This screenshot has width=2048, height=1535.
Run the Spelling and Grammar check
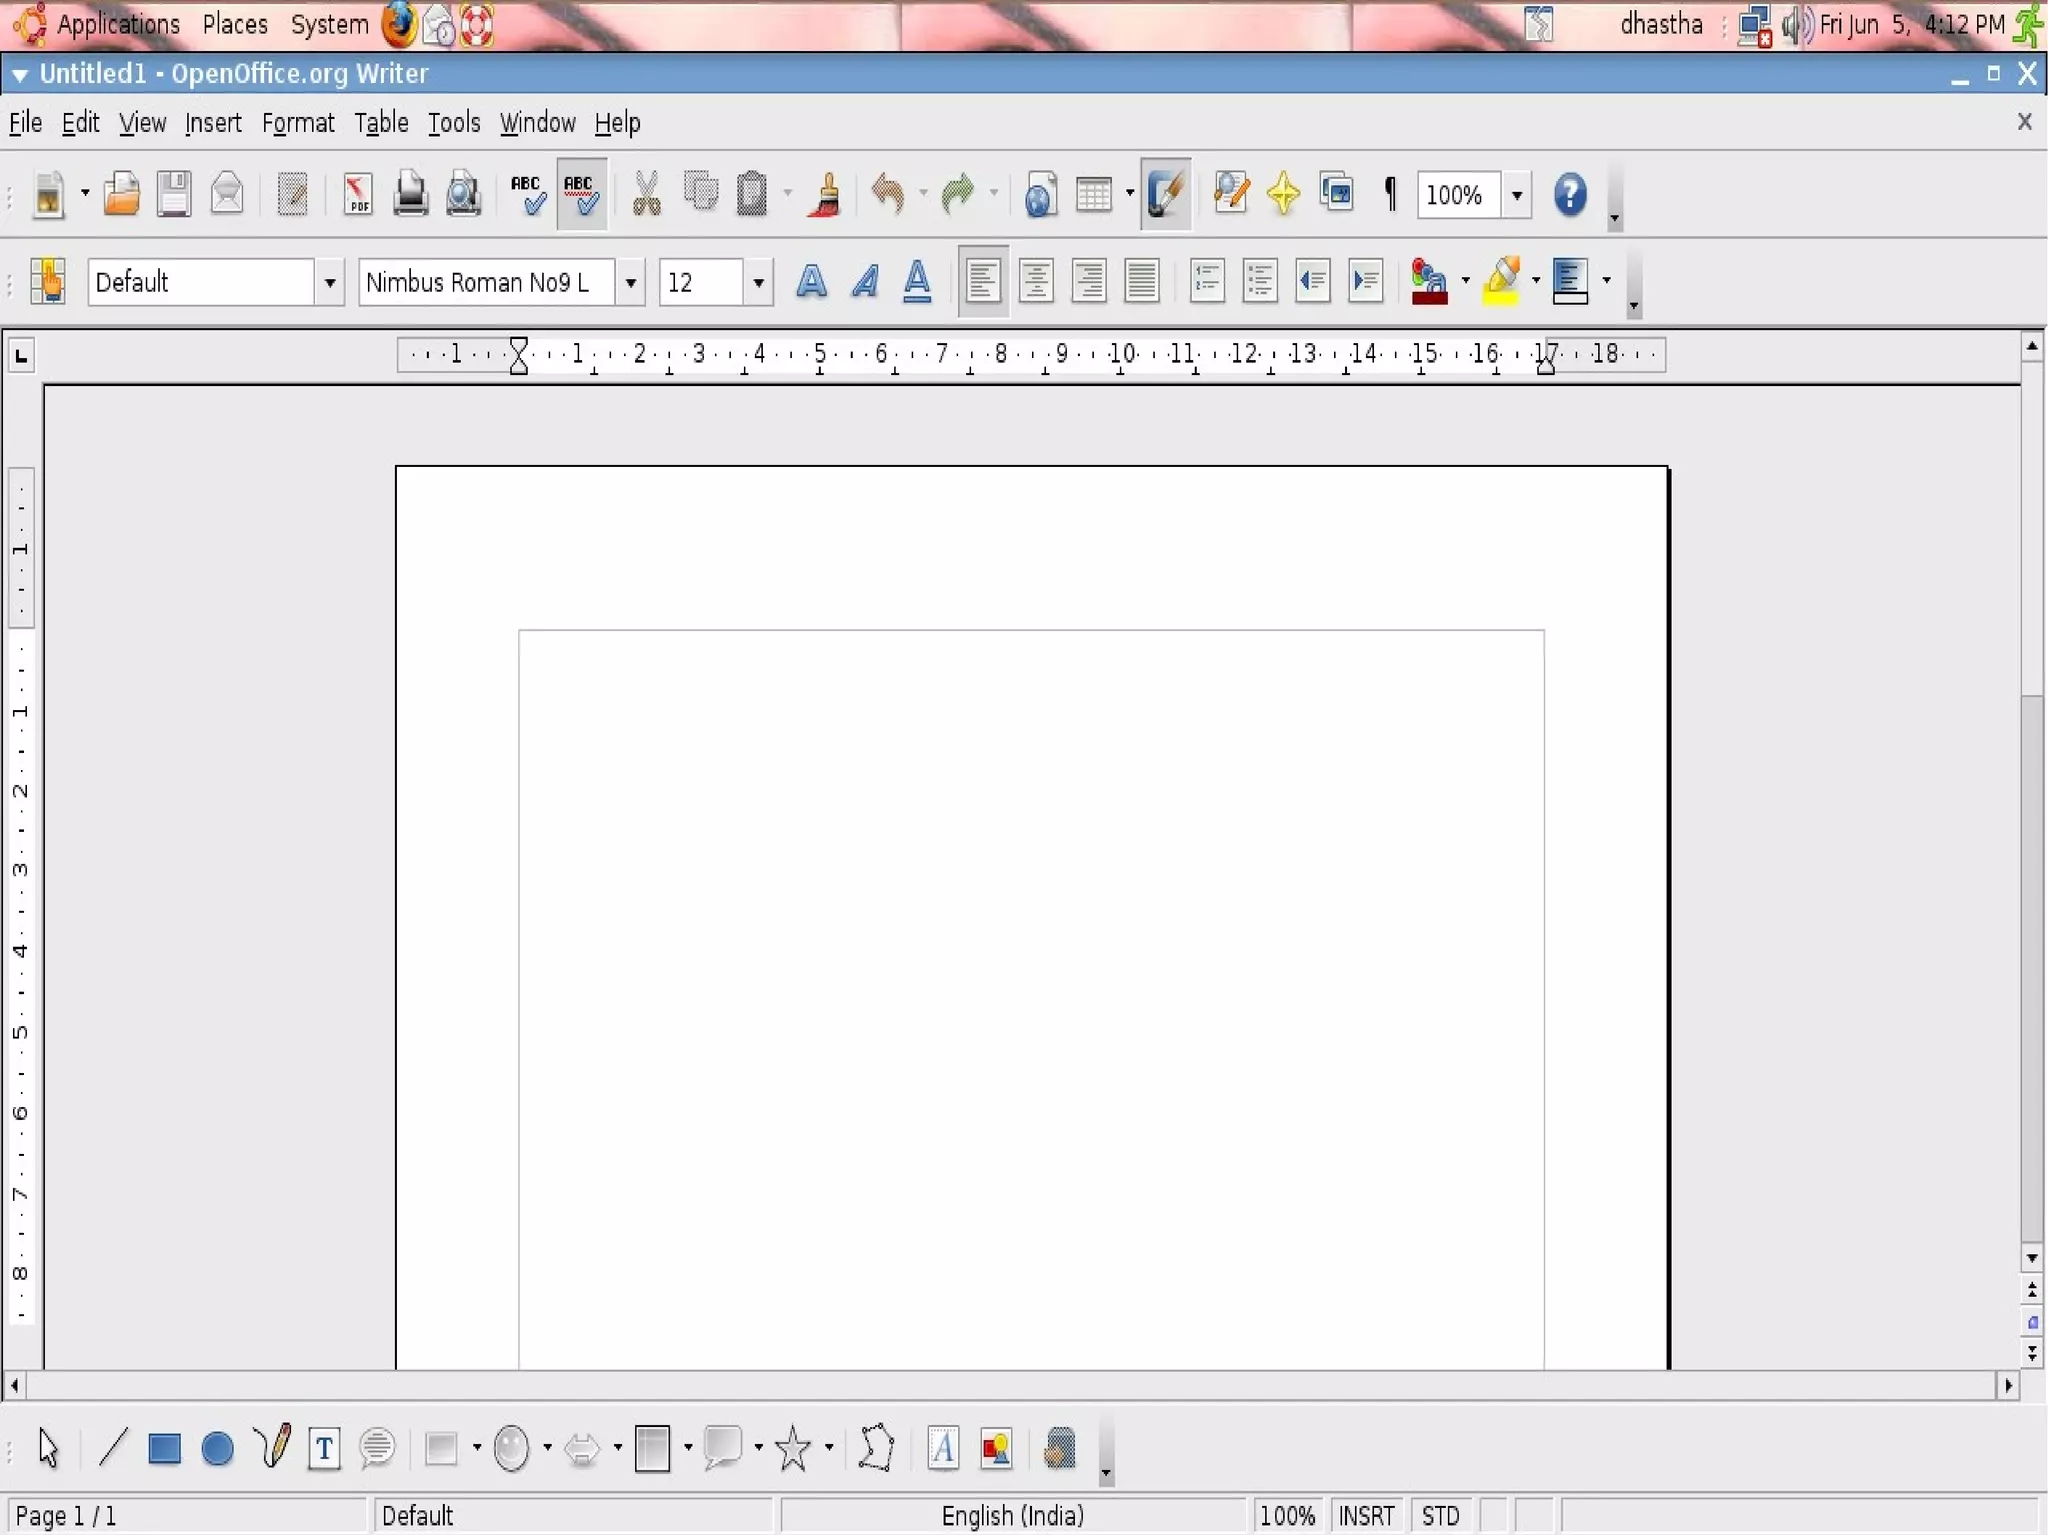pyautogui.click(x=528, y=194)
